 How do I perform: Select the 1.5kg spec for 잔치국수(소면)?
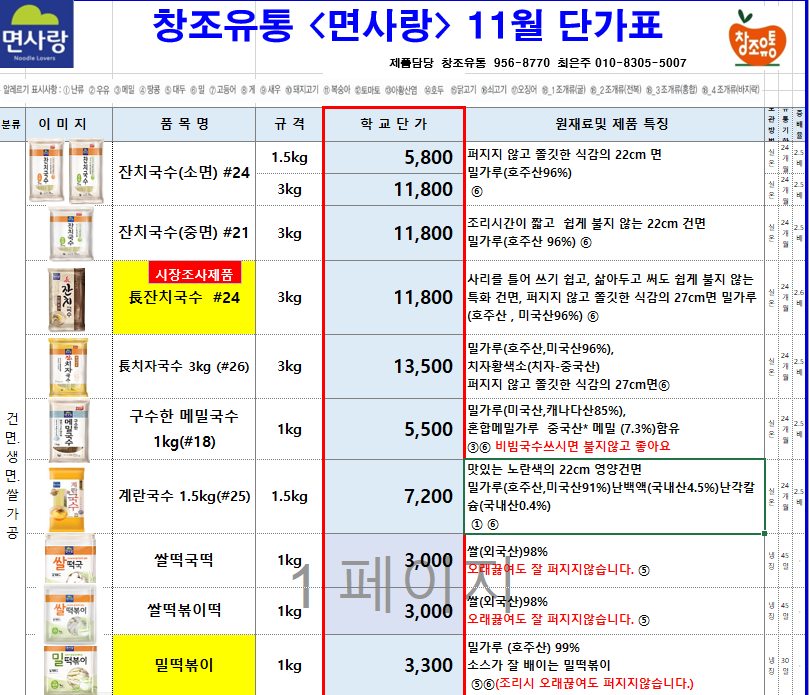coord(289,157)
